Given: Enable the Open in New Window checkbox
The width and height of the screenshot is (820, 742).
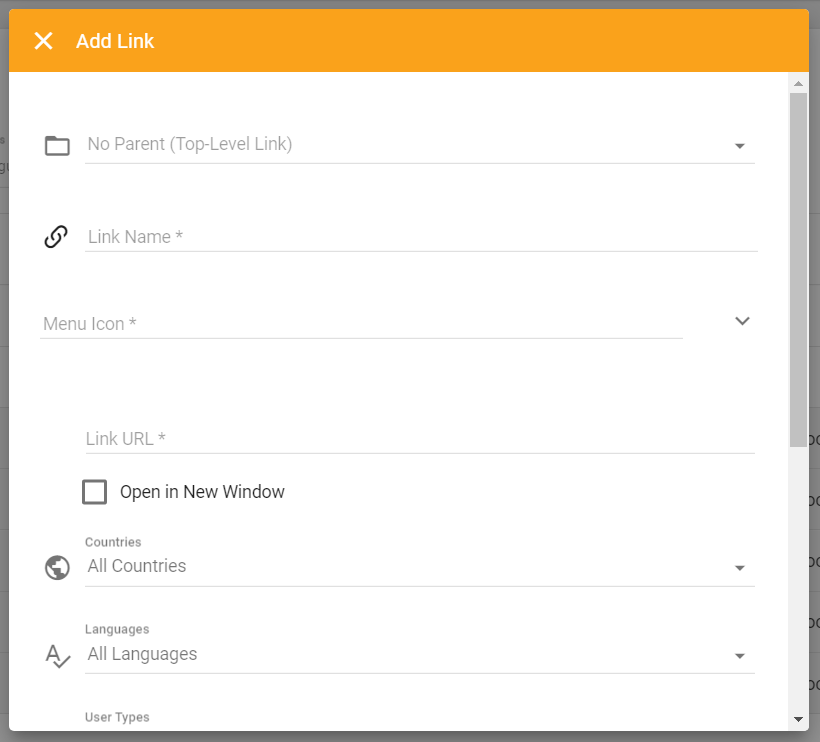Looking at the screenshot, I should click(95, 492).
